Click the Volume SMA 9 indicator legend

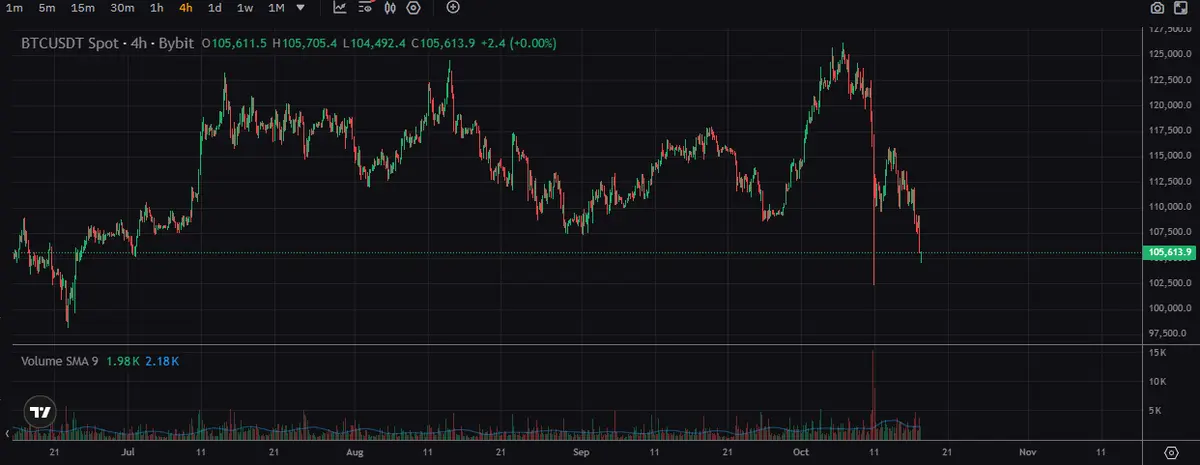pyautogui.click(x=60, y=360)
